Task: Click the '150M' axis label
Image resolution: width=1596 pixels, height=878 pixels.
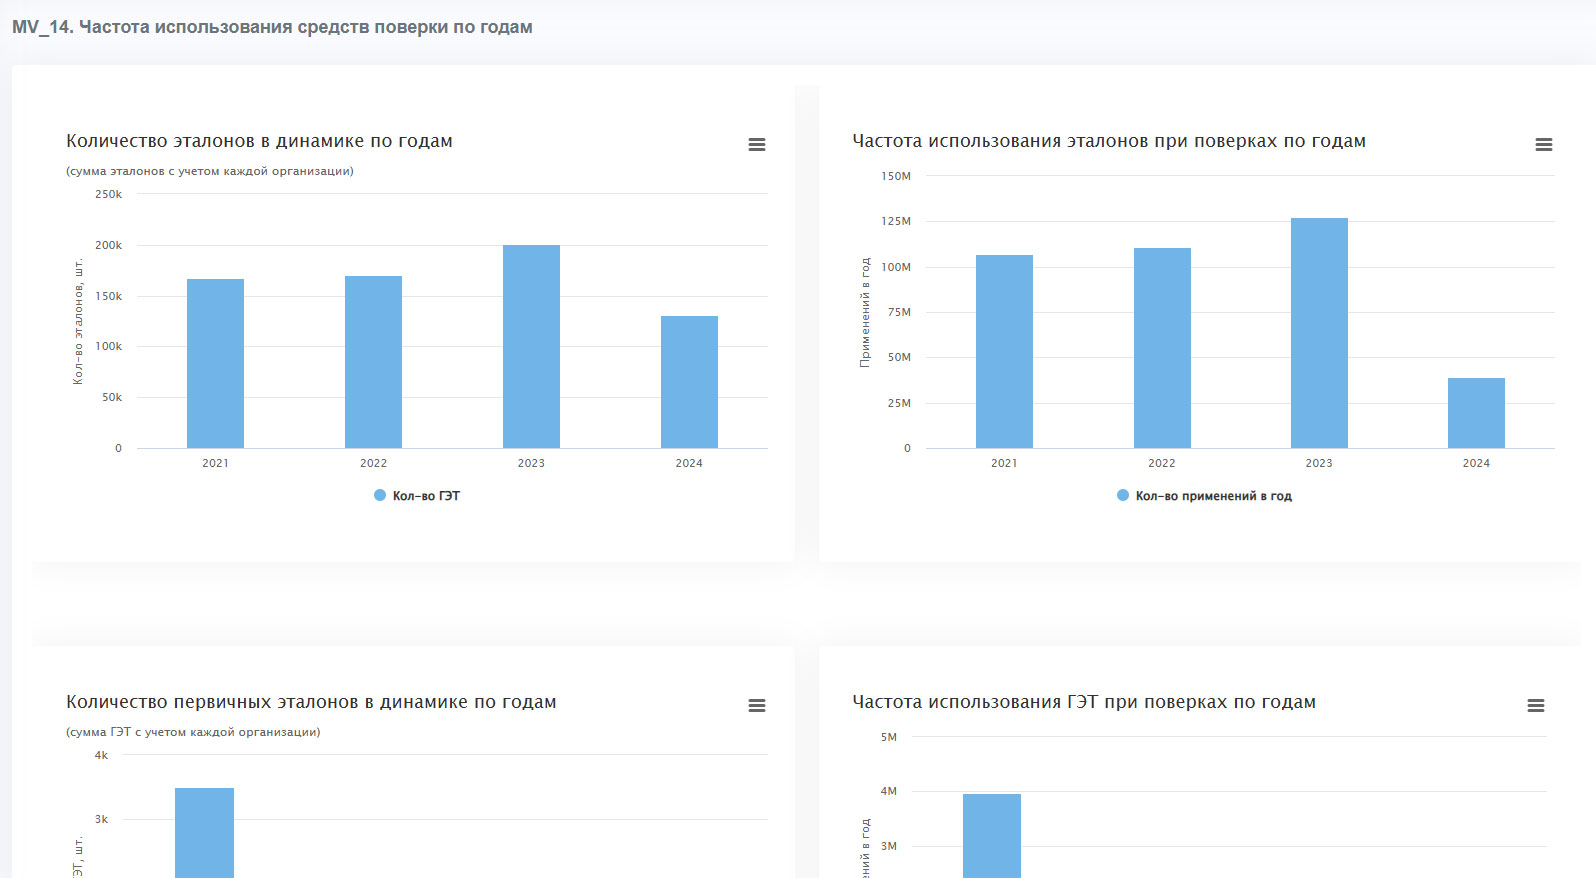Action: (896, 176)
